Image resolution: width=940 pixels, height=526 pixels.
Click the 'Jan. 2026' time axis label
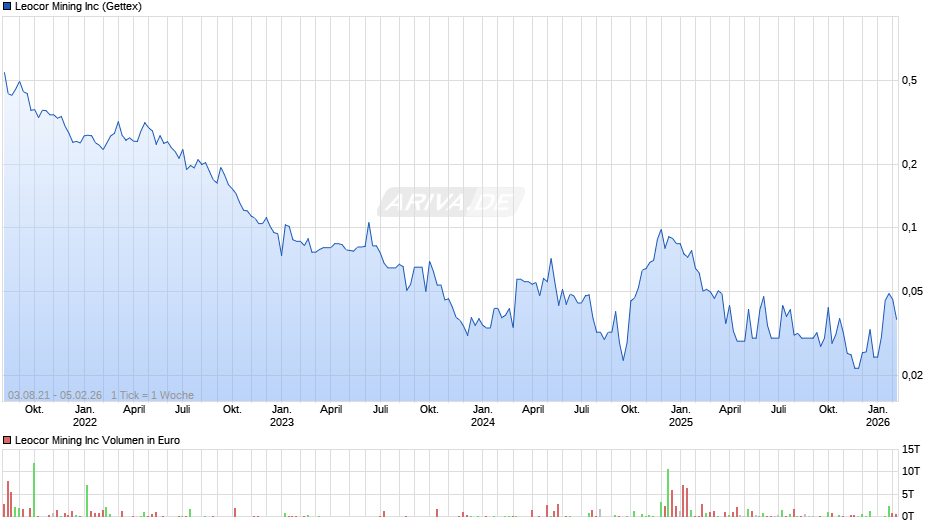(x=878, y=416)
